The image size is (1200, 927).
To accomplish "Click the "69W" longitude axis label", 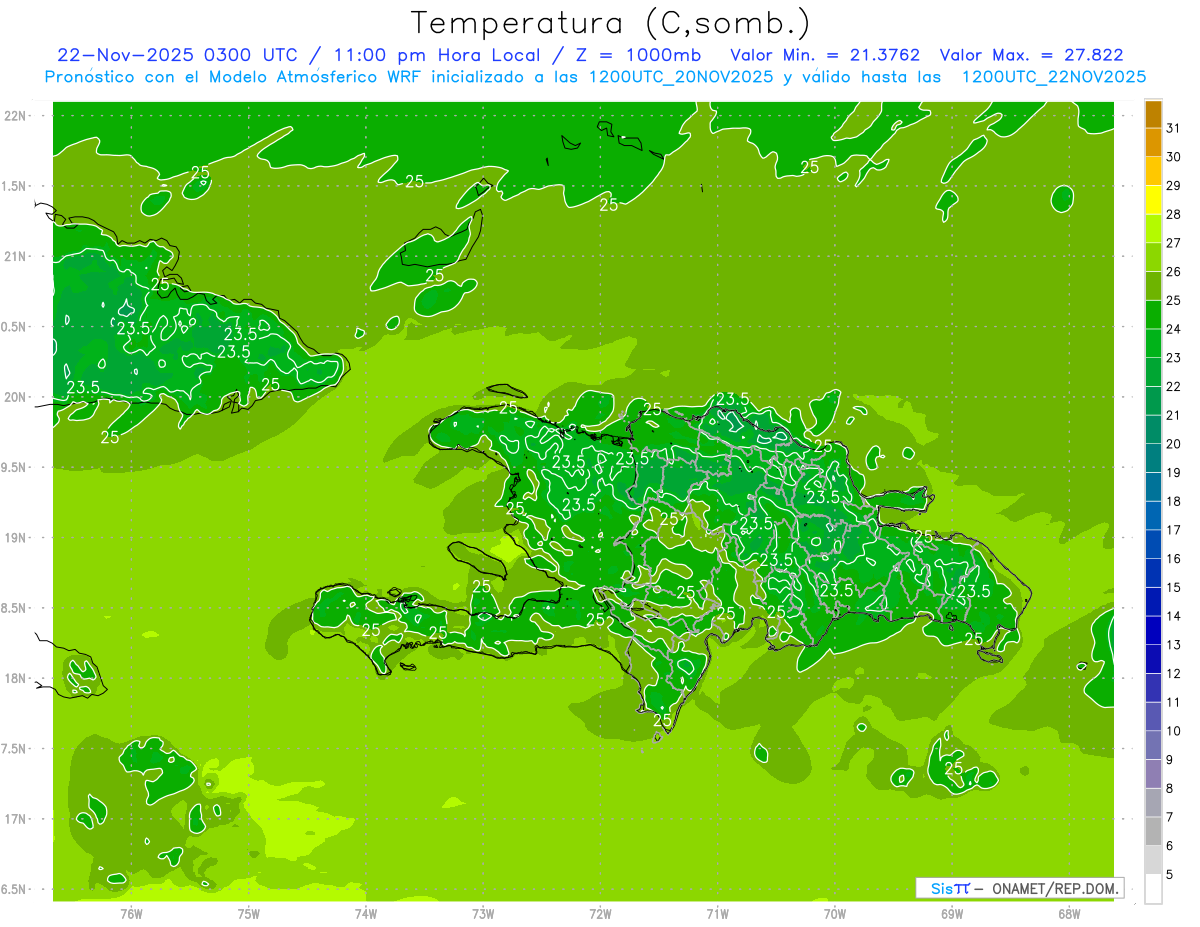I will click(x=952, y=913).
